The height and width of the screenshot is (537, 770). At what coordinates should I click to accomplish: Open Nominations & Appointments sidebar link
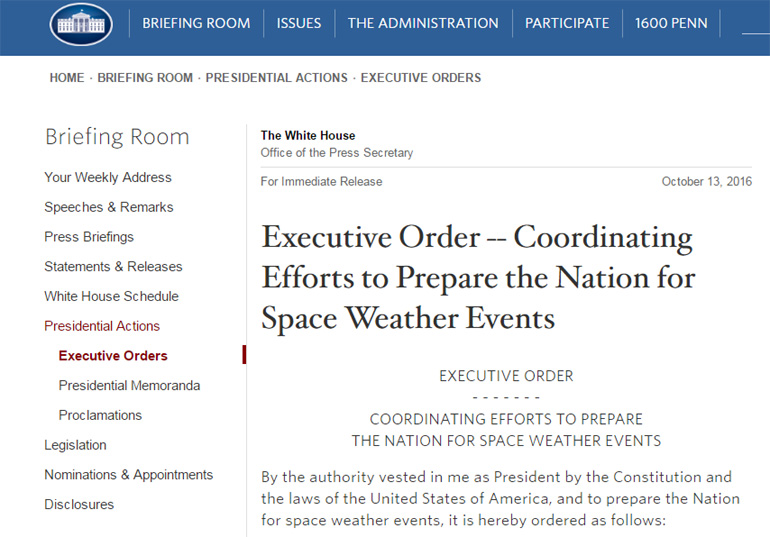[128, 475]
